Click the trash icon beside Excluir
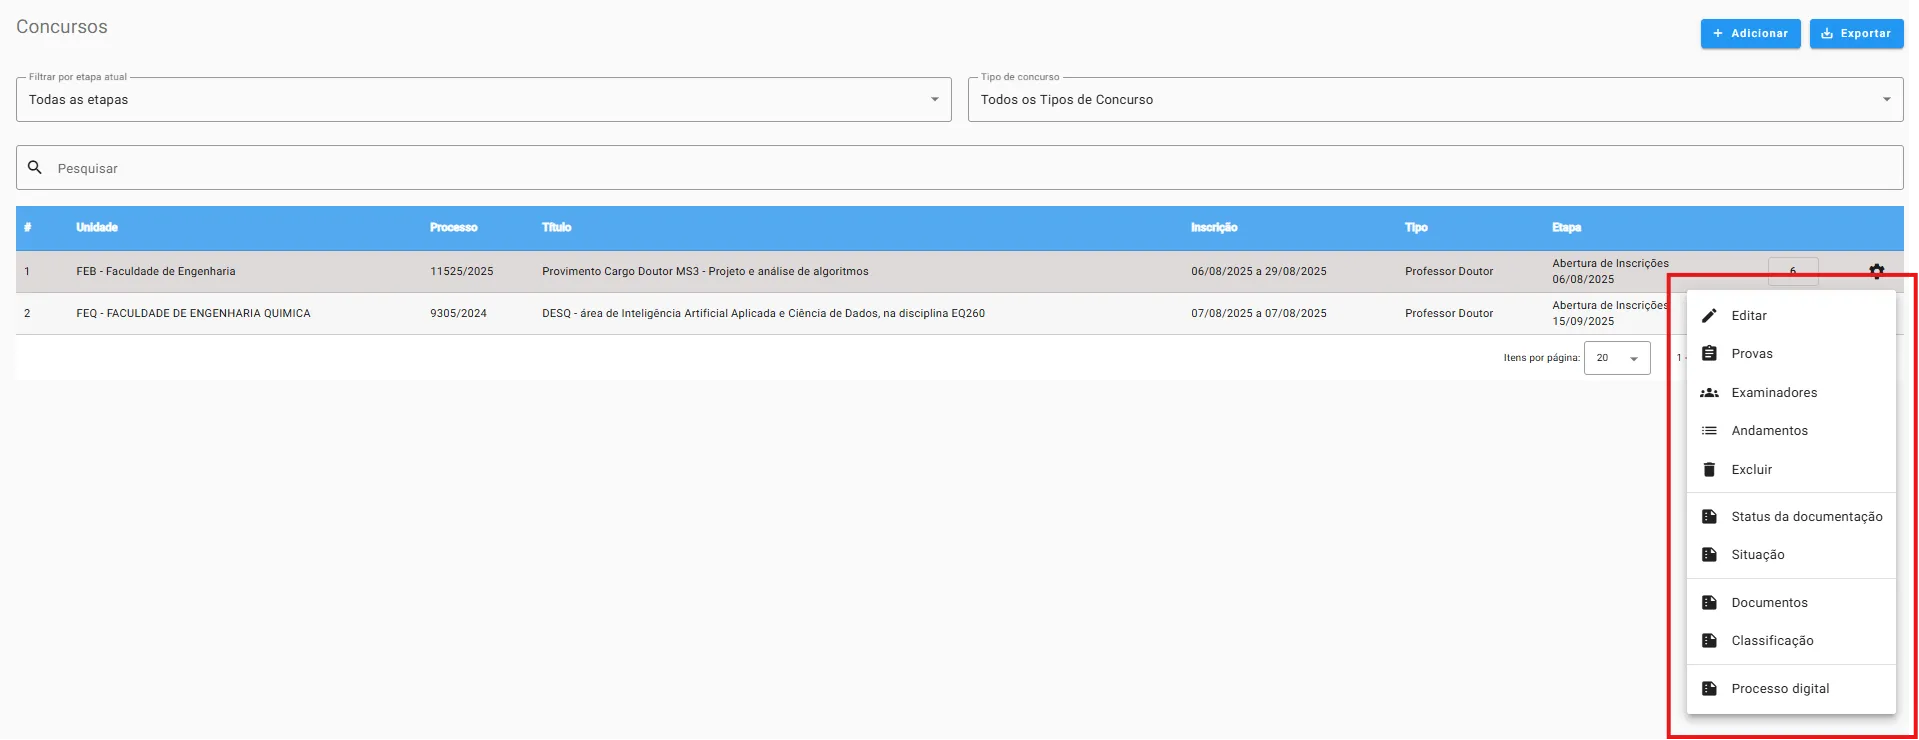 tap(1709, 470)
